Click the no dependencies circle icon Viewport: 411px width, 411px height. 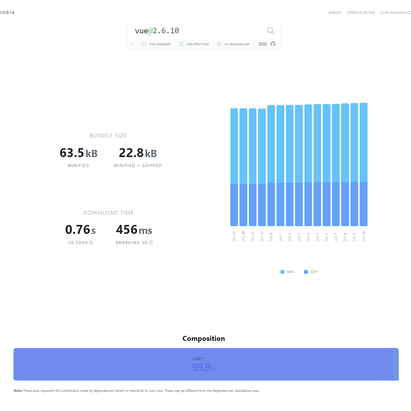(219, 44)
